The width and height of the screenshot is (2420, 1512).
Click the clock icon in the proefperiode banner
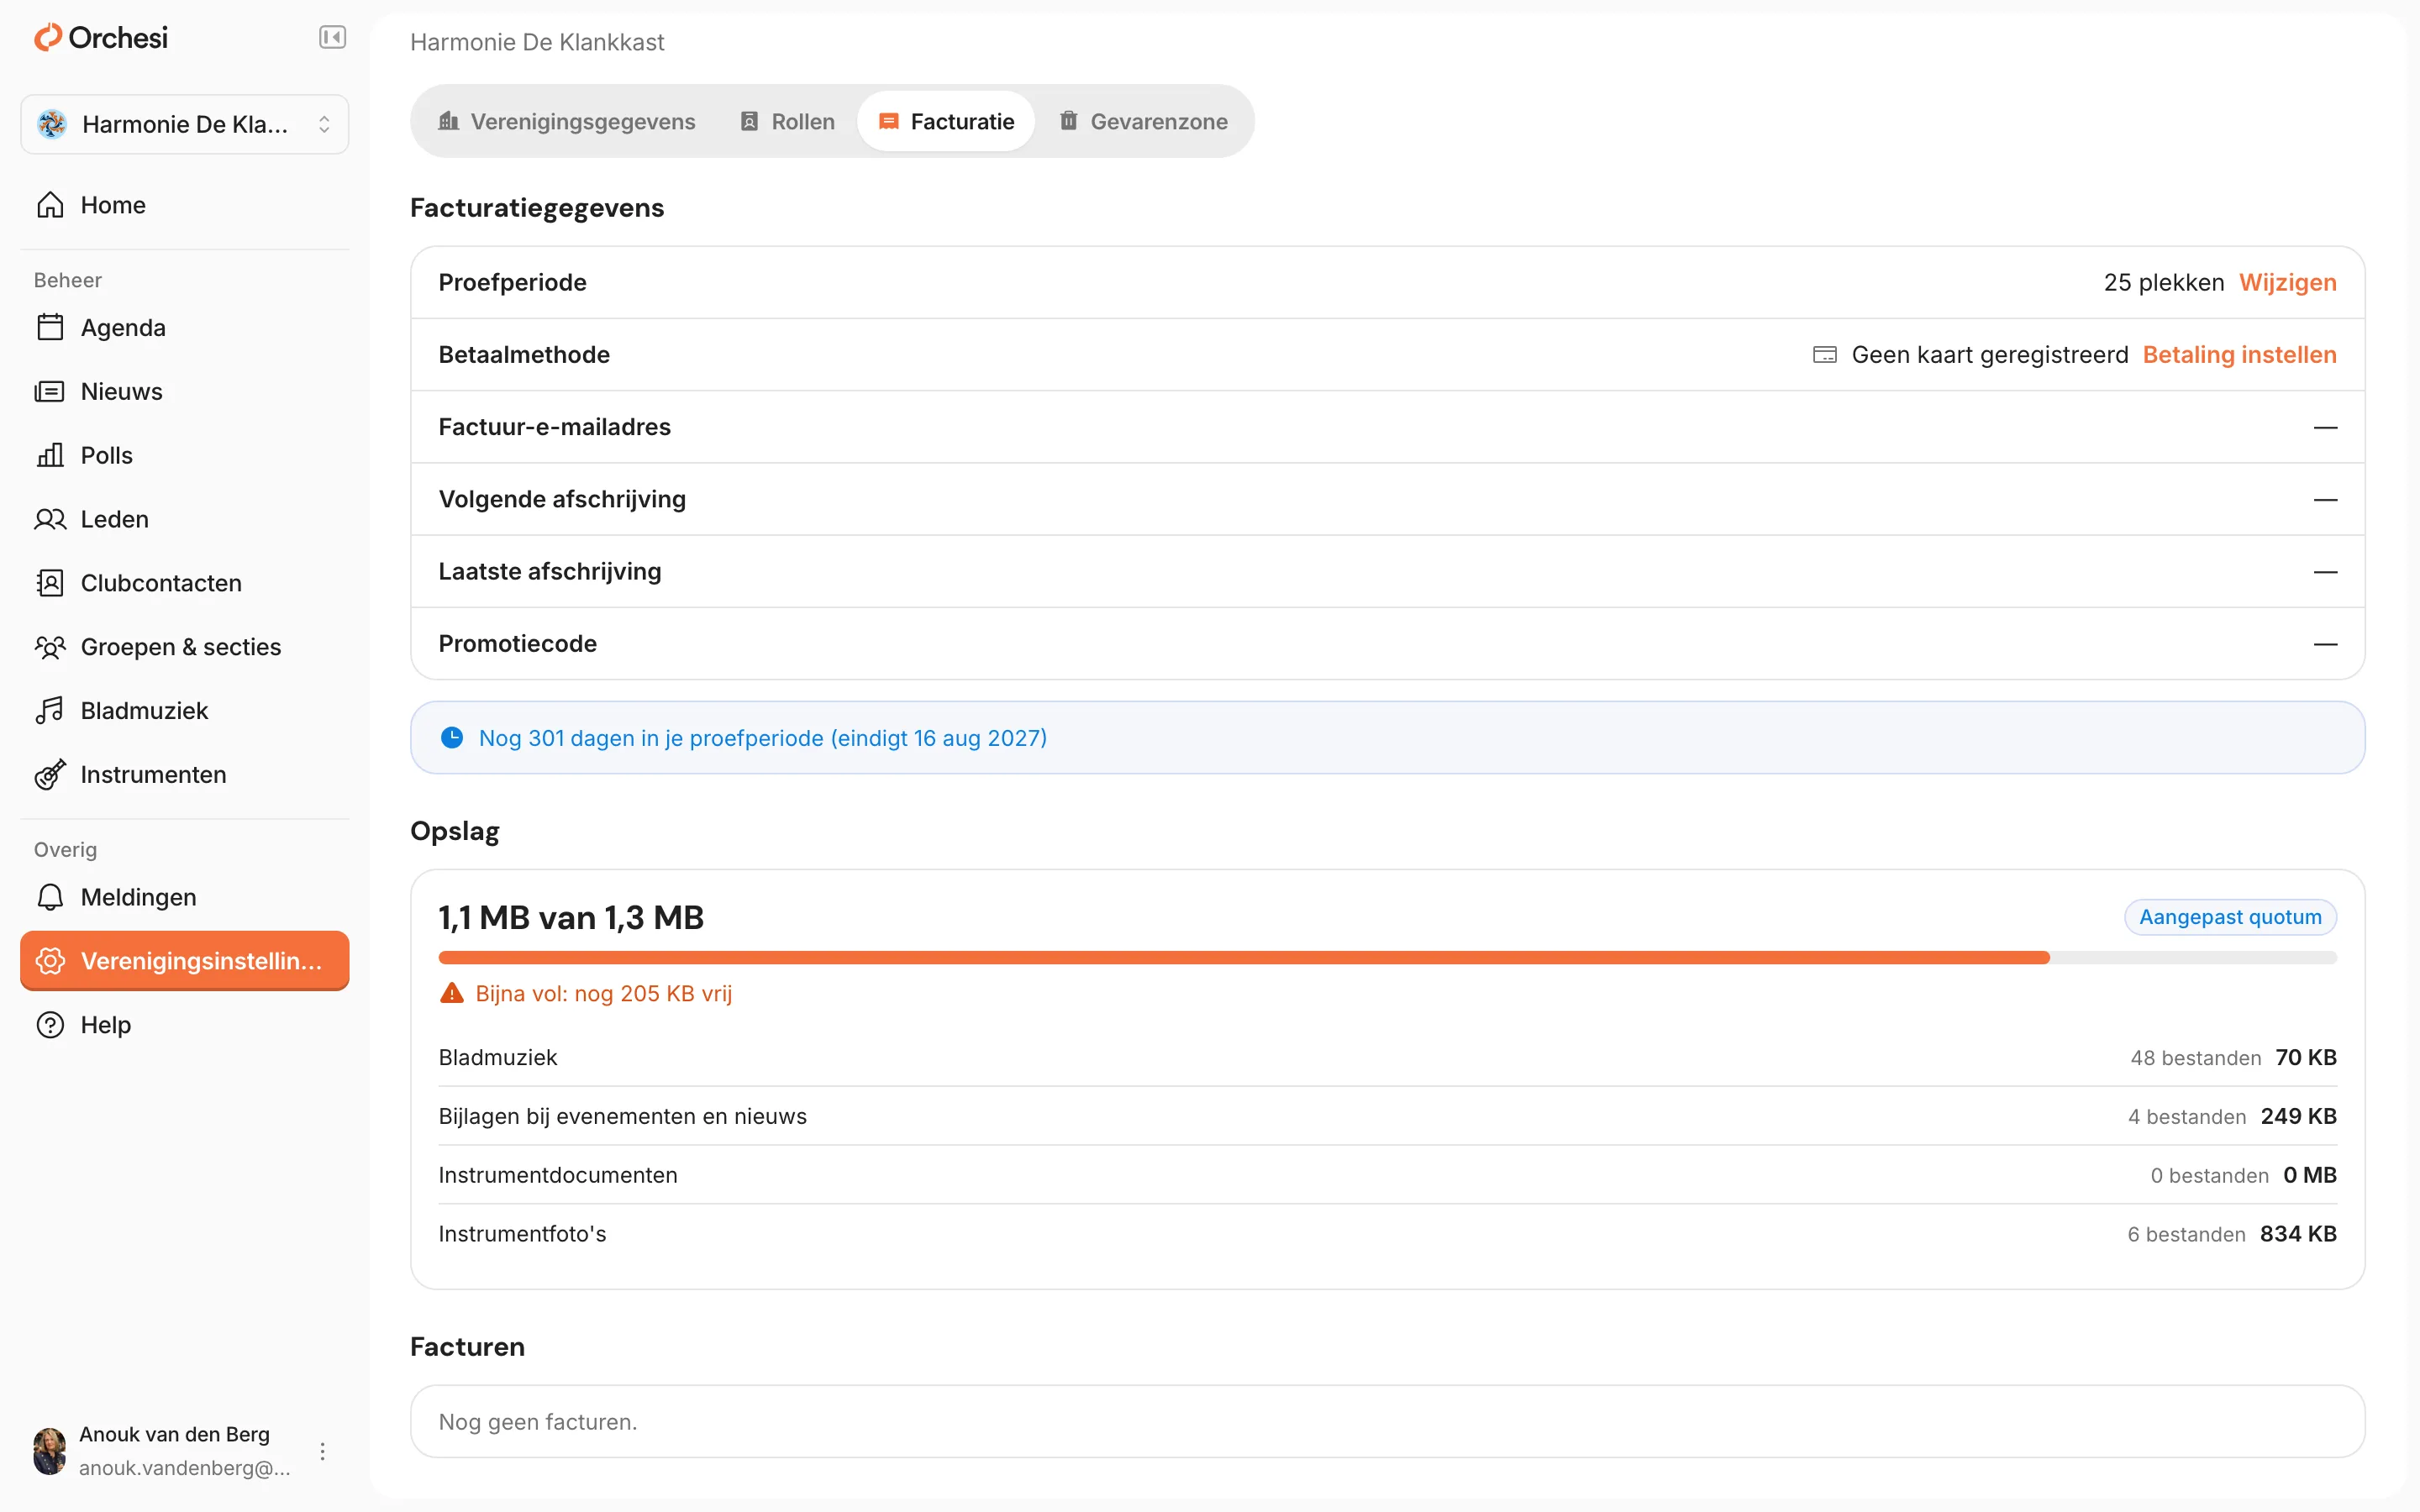coord(452,738)
